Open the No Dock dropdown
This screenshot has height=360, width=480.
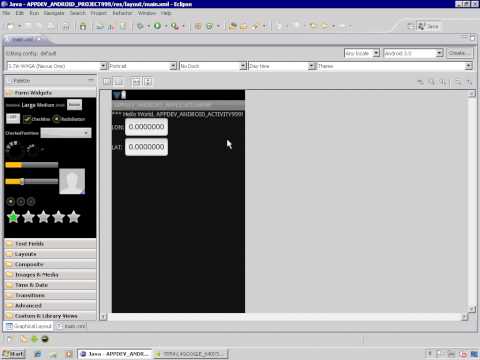tap(213, 66)
